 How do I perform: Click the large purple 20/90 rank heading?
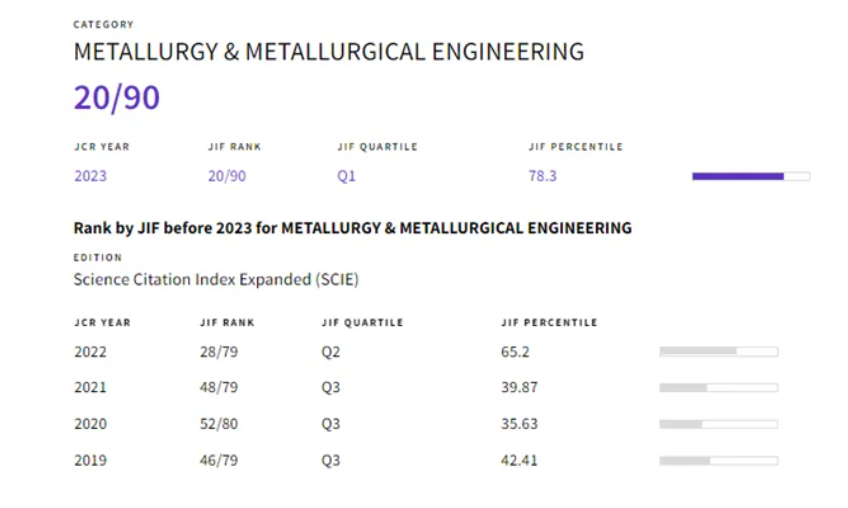[x=116, y=98]
